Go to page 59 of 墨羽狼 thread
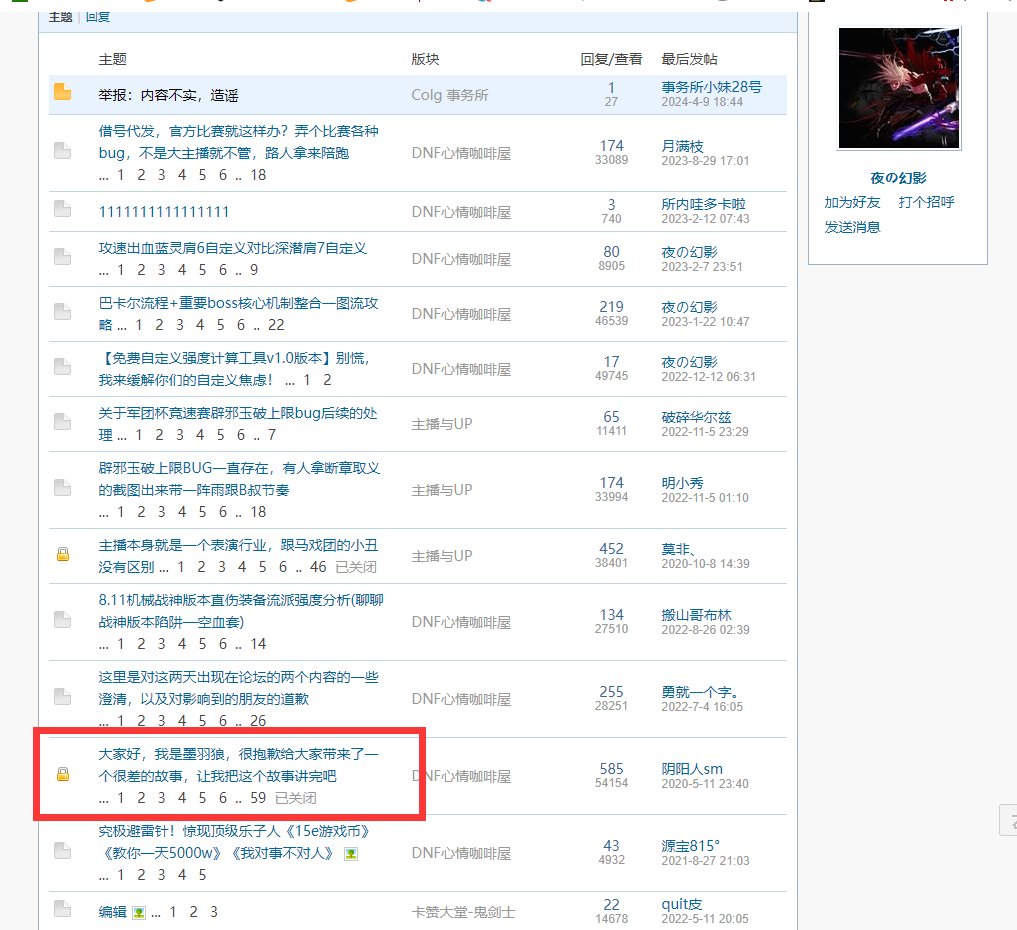This screenshot has height=930, width=1017. coord(258,798)
